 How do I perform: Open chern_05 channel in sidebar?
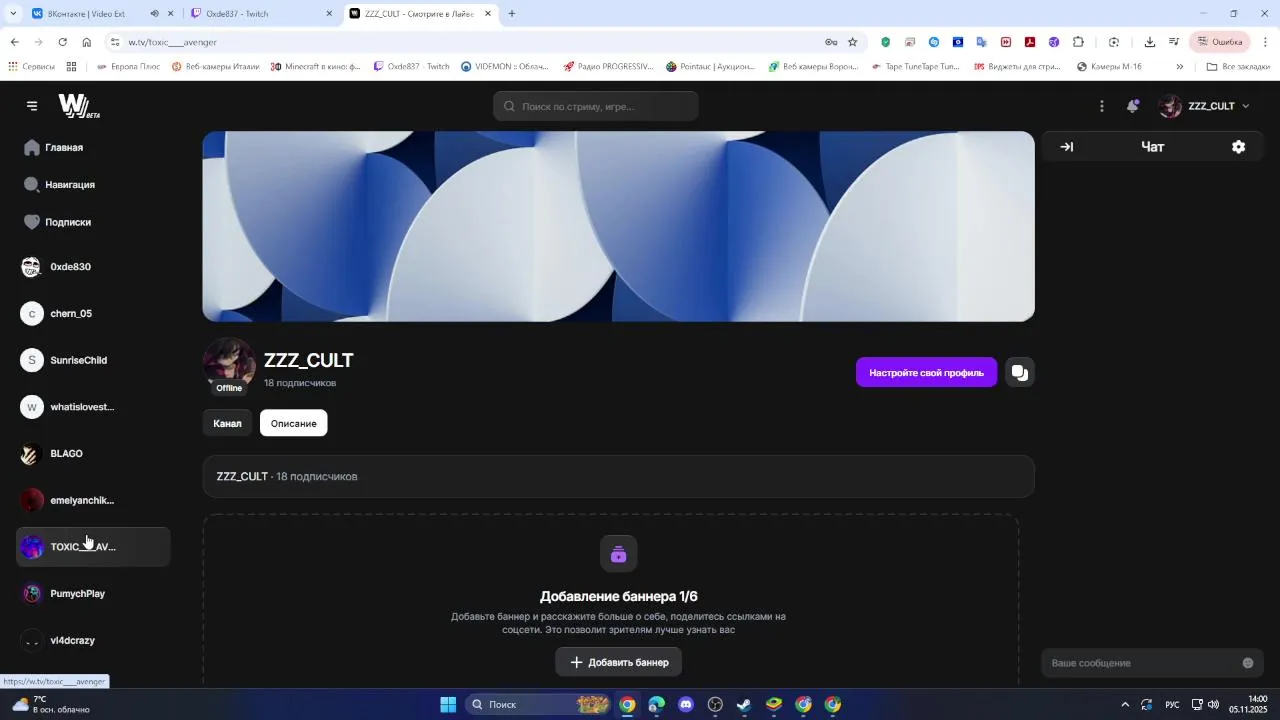coord(93,314)
